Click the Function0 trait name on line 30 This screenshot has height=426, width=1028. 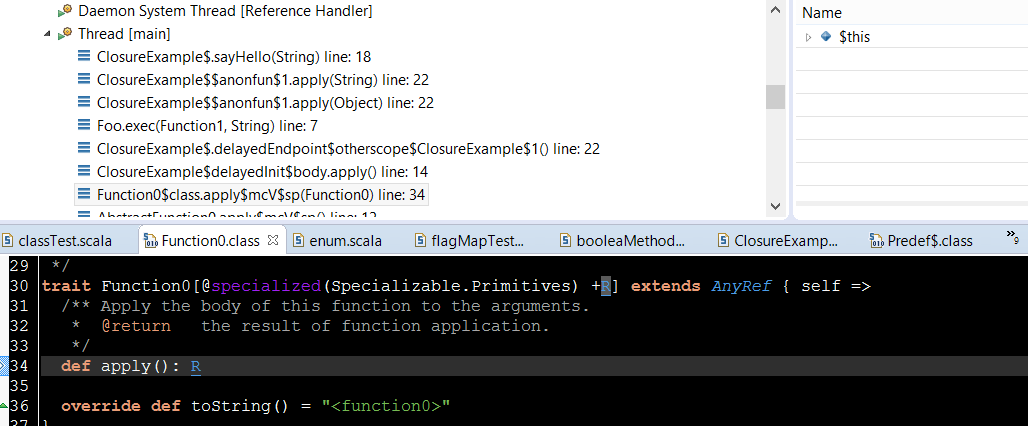146,286
